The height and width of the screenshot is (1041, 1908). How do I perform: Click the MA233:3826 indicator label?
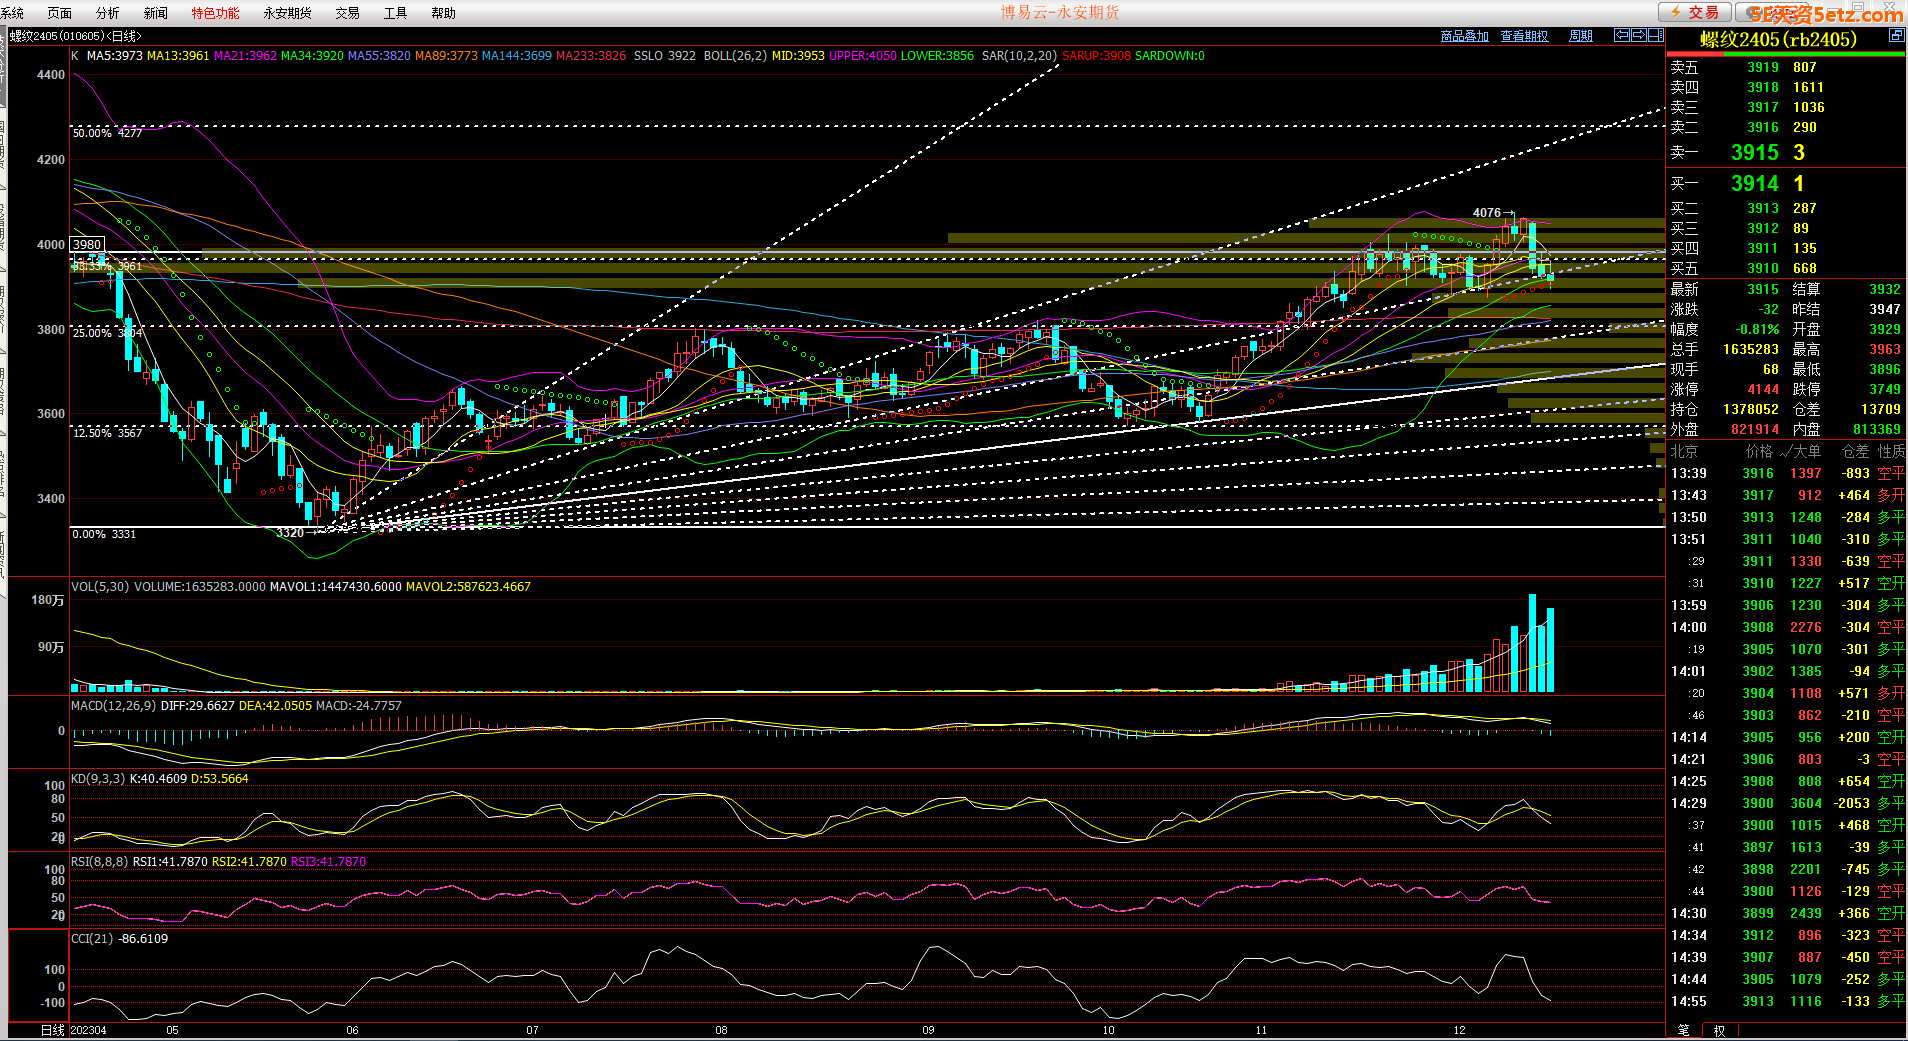point(591,56)
